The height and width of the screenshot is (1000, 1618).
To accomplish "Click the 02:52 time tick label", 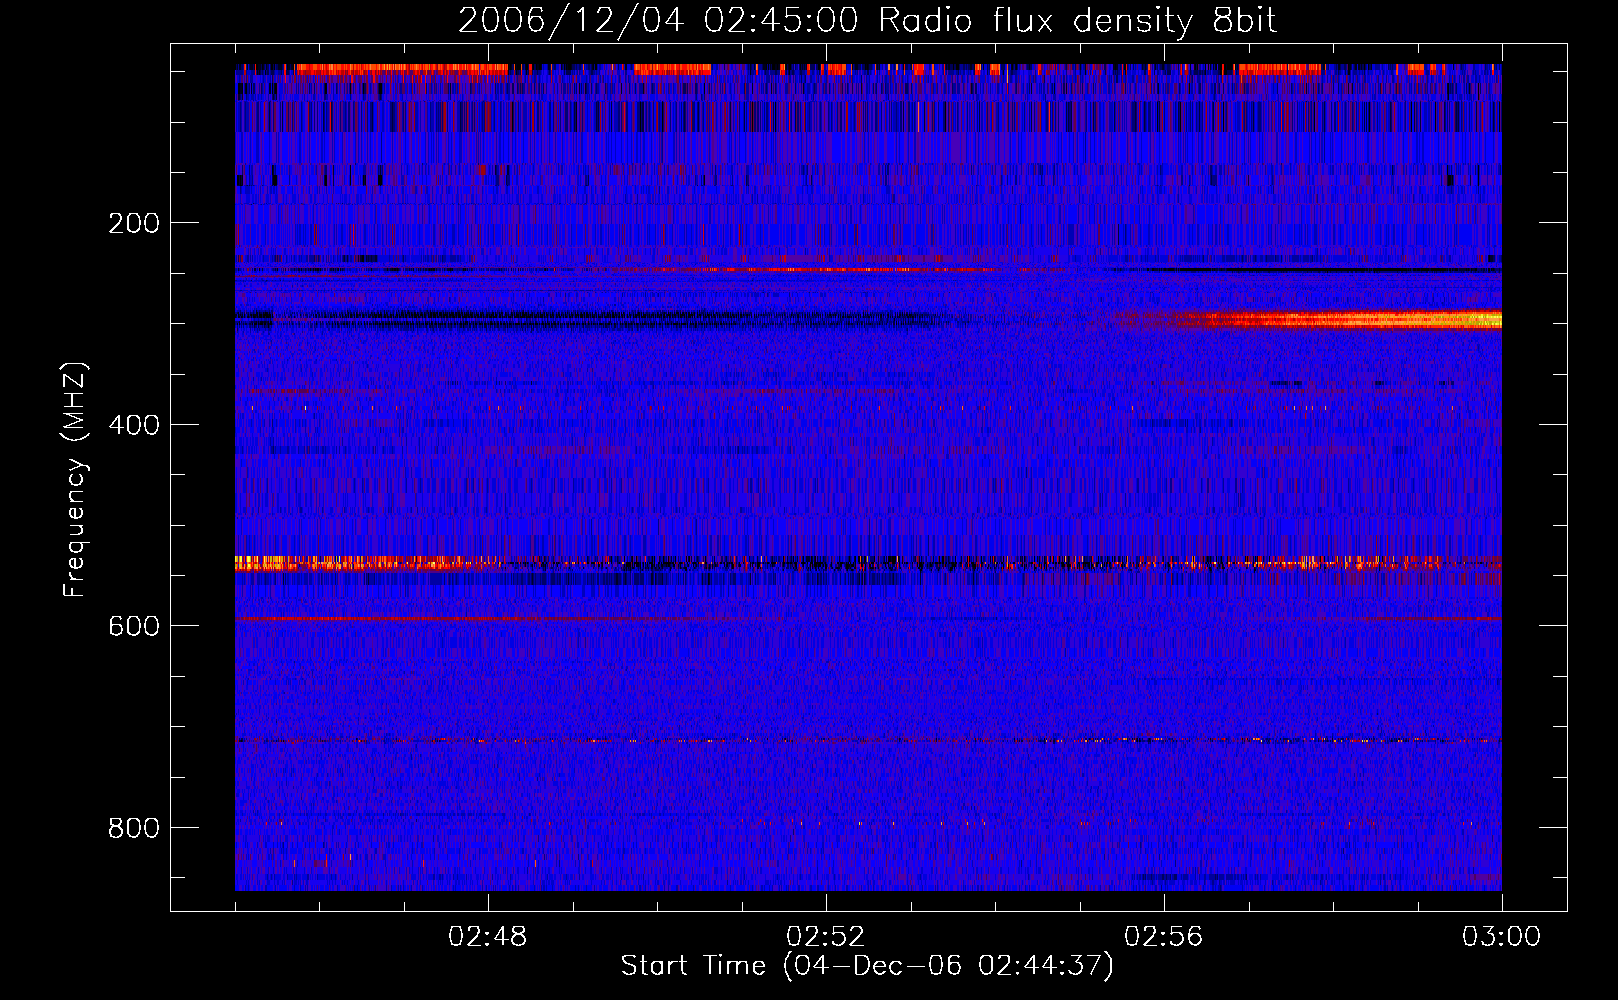I will [826, 937].
